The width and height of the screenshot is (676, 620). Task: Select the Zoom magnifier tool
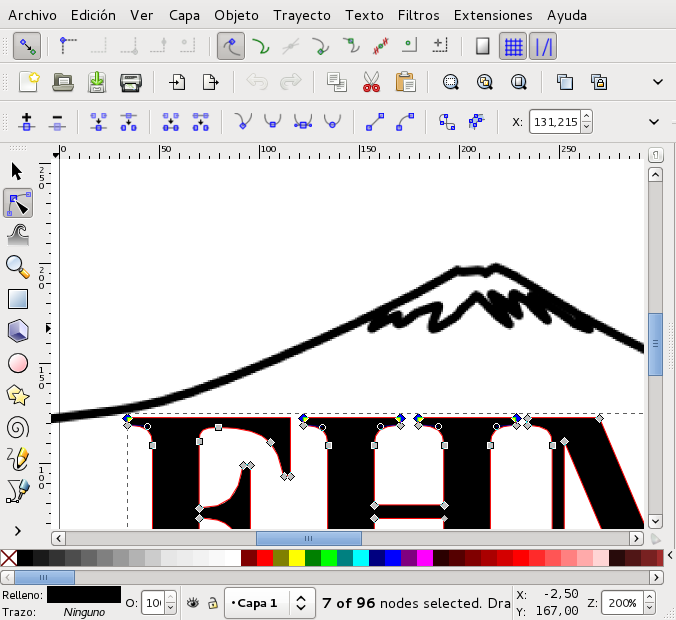tap(18, 267)
